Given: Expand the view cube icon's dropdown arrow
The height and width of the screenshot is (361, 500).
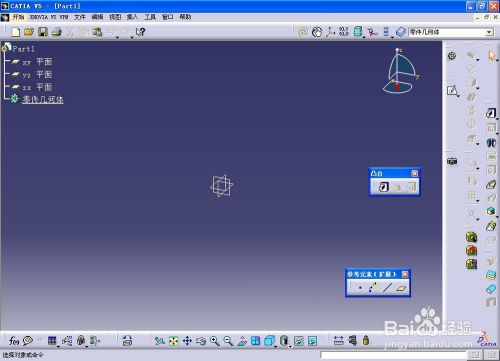Looking at the screenshot, I should tap(275, 346).
